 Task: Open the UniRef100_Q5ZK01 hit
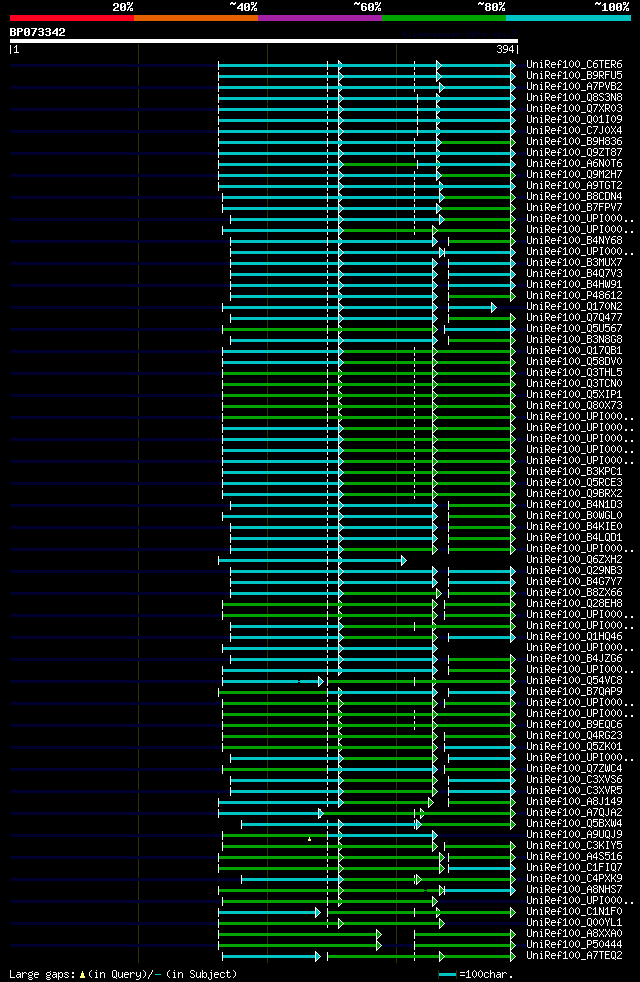click(574, 747)
